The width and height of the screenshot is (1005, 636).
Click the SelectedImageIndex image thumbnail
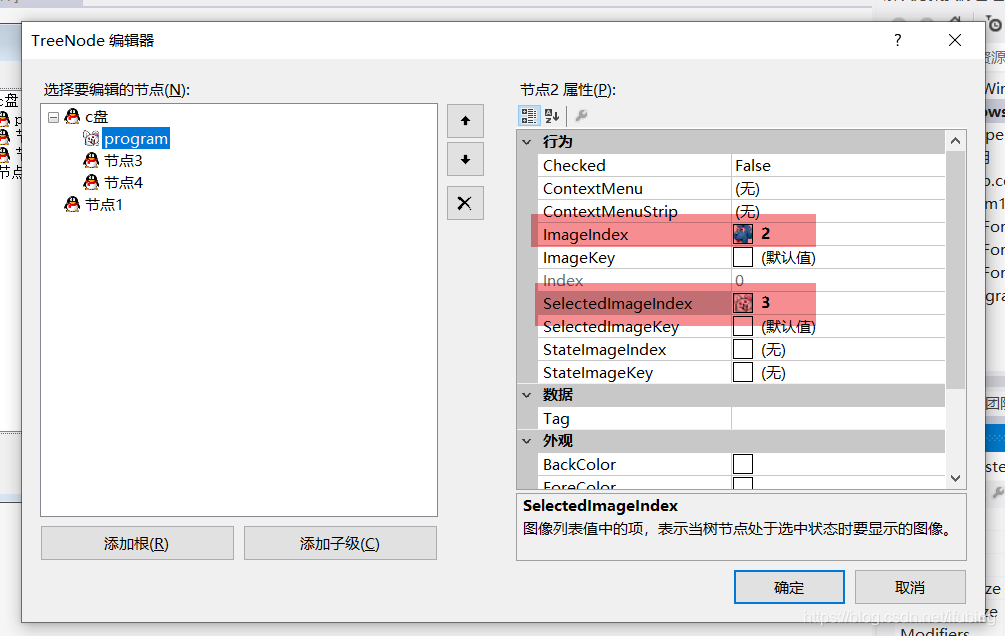743,303
